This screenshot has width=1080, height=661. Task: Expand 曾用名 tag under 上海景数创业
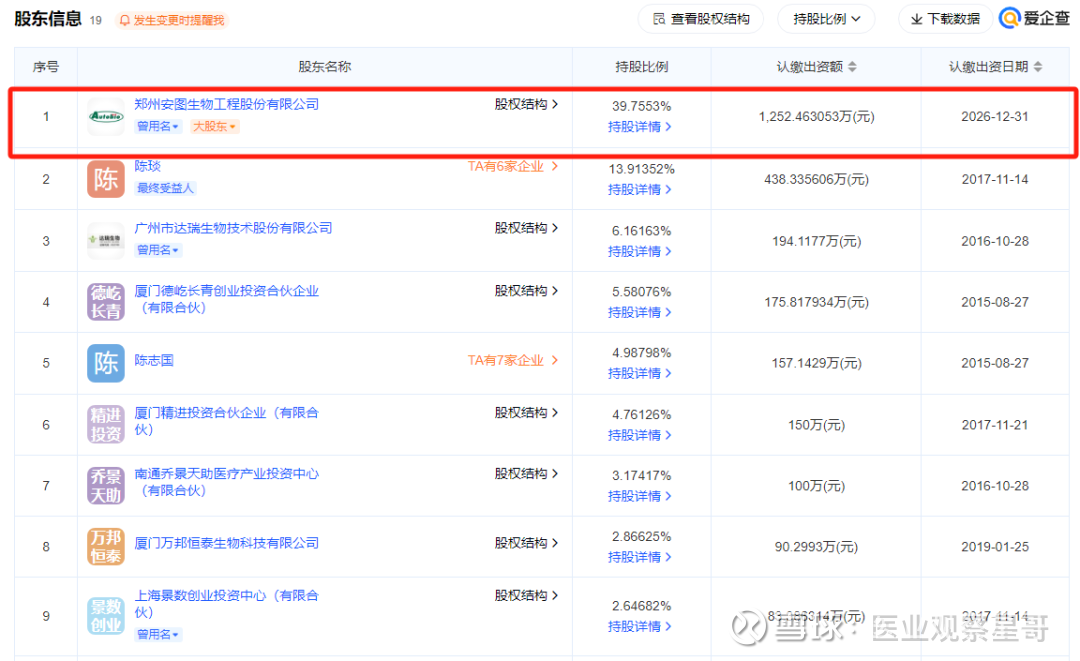158,634
